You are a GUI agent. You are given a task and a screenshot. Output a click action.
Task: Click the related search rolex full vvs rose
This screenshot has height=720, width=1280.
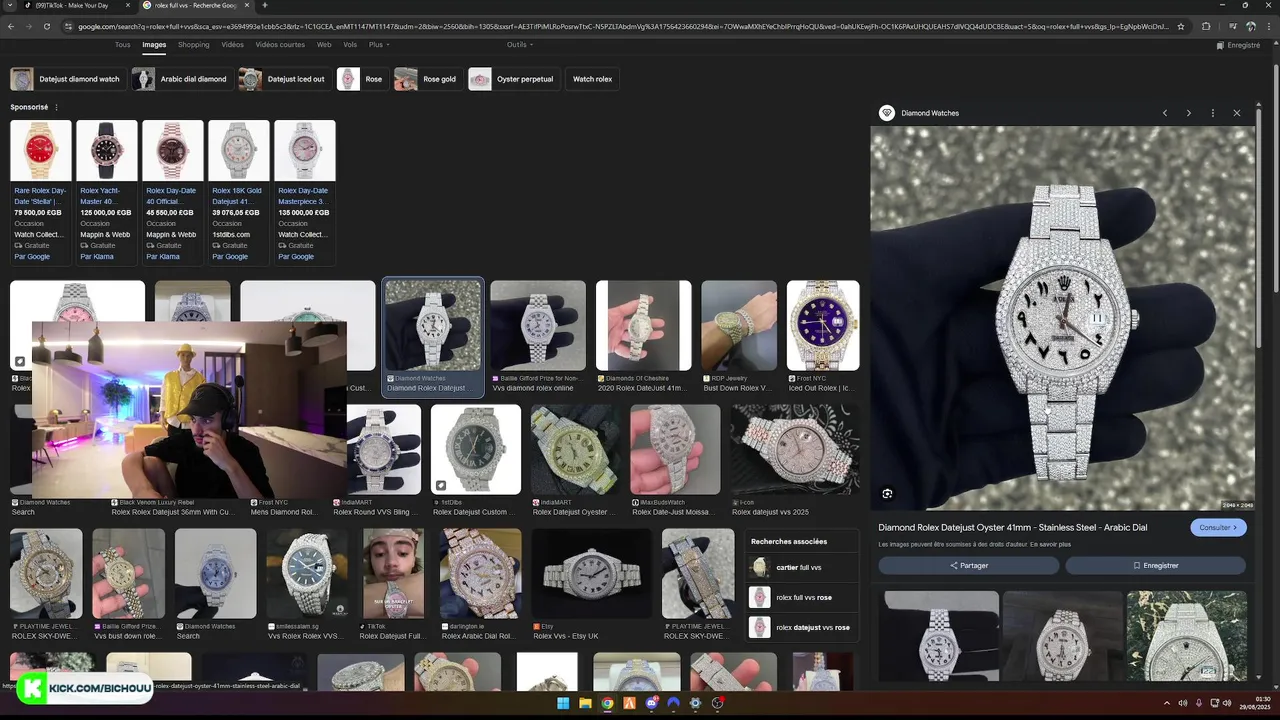pyautogui.click(x=800, y=597)
